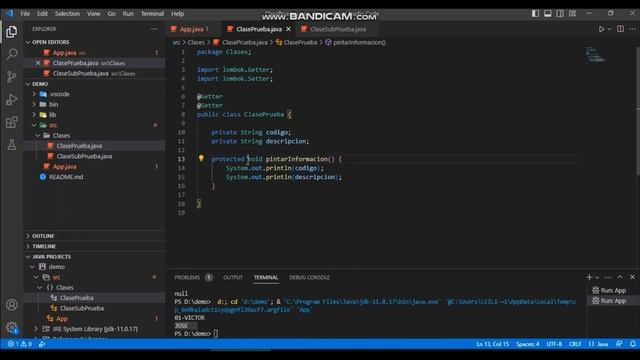The height and width of the screenshot is (360, 640).
Task: Open the Extensions view
Action: tap(11, 122)
